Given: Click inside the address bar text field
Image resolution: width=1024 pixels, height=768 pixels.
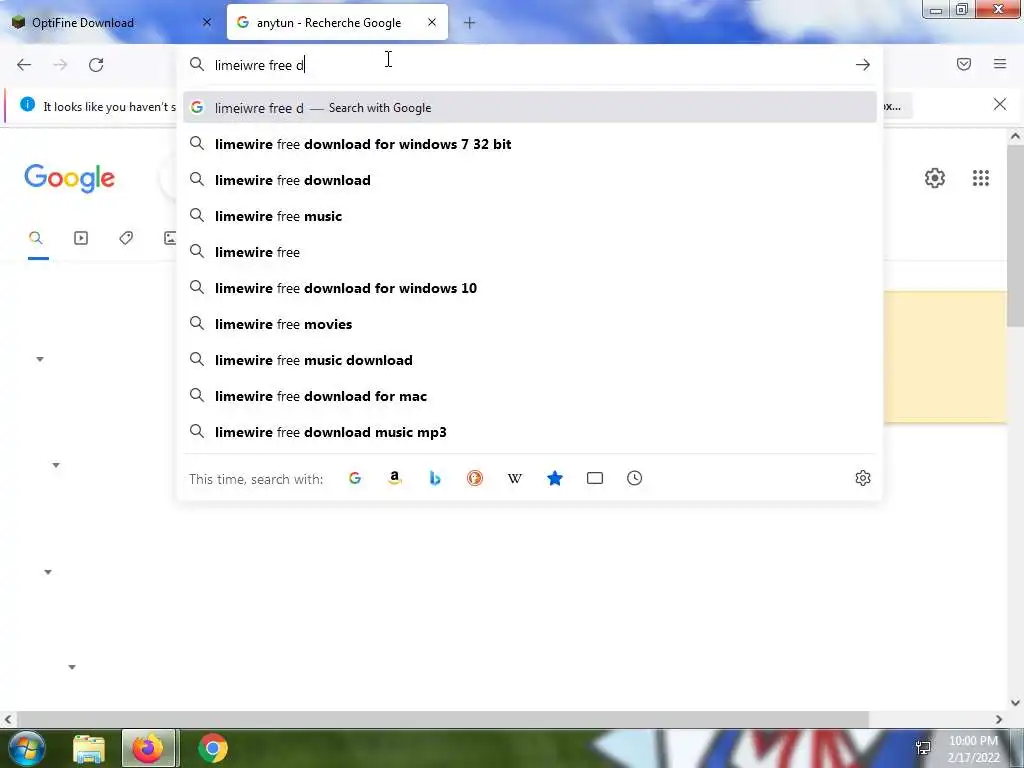Looking at the screenshot, I should tap(529, 65).
